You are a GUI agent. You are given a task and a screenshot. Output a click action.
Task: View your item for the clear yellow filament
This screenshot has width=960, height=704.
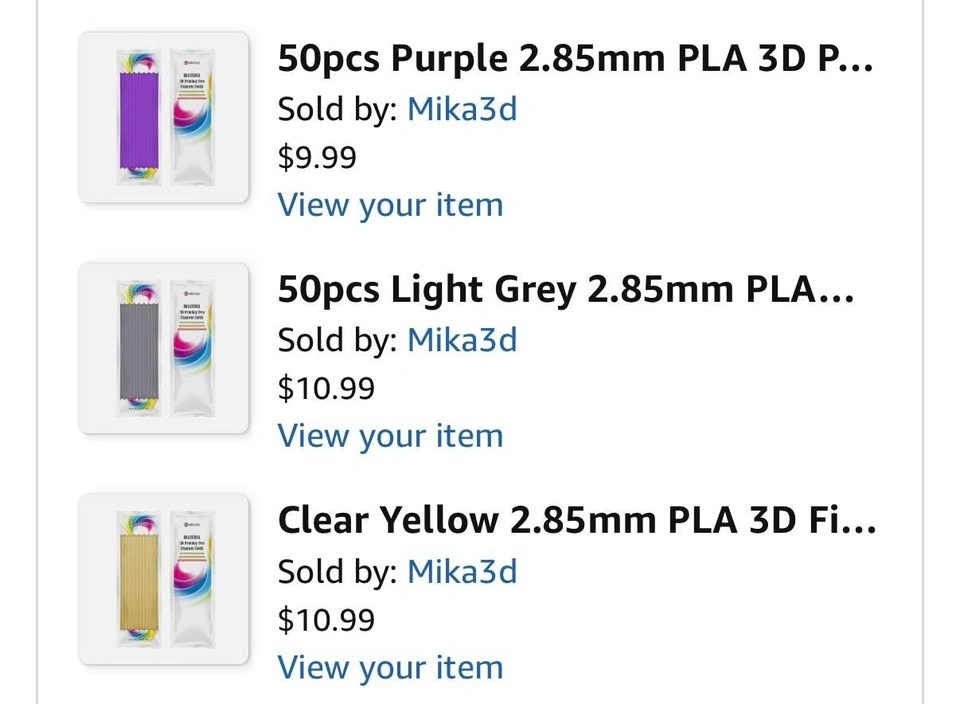pyautogui.click(x=390, y=667)
